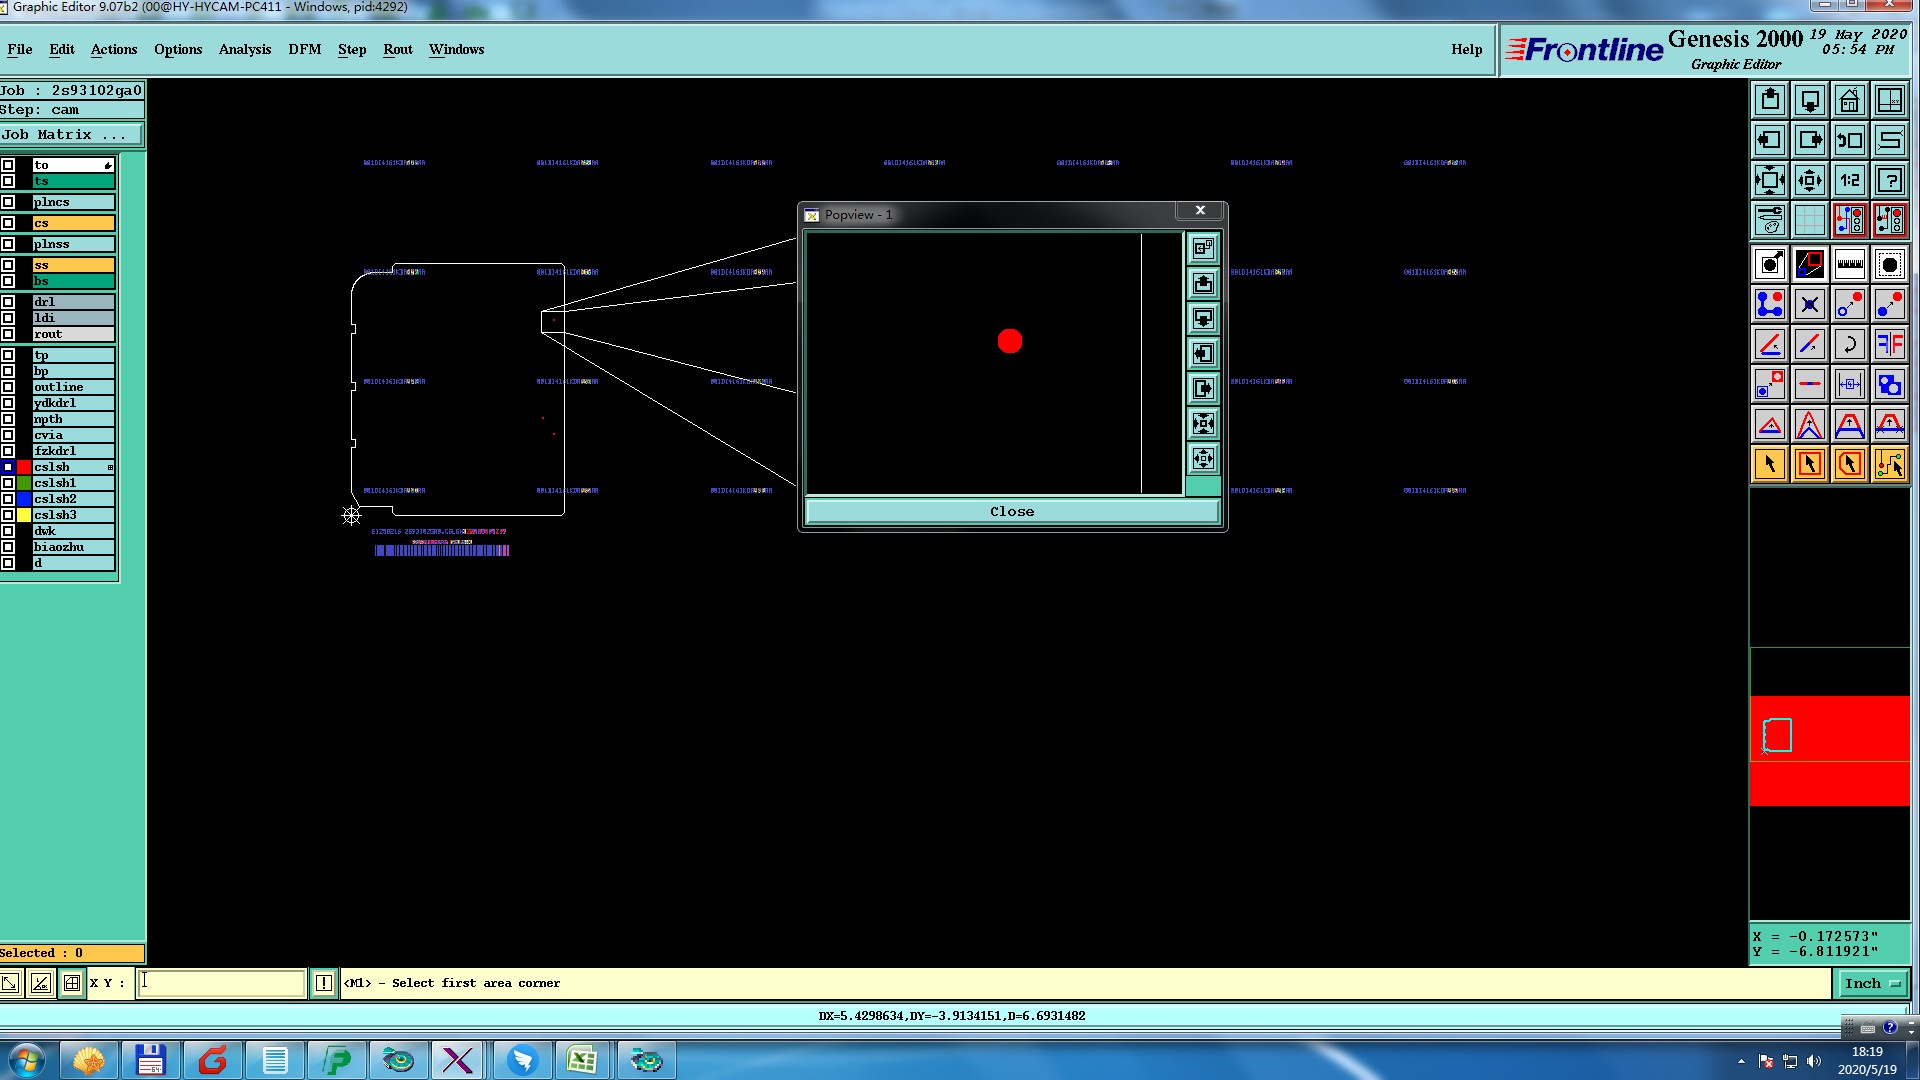Toggle checkbox for drl layer

coord(8,302)
